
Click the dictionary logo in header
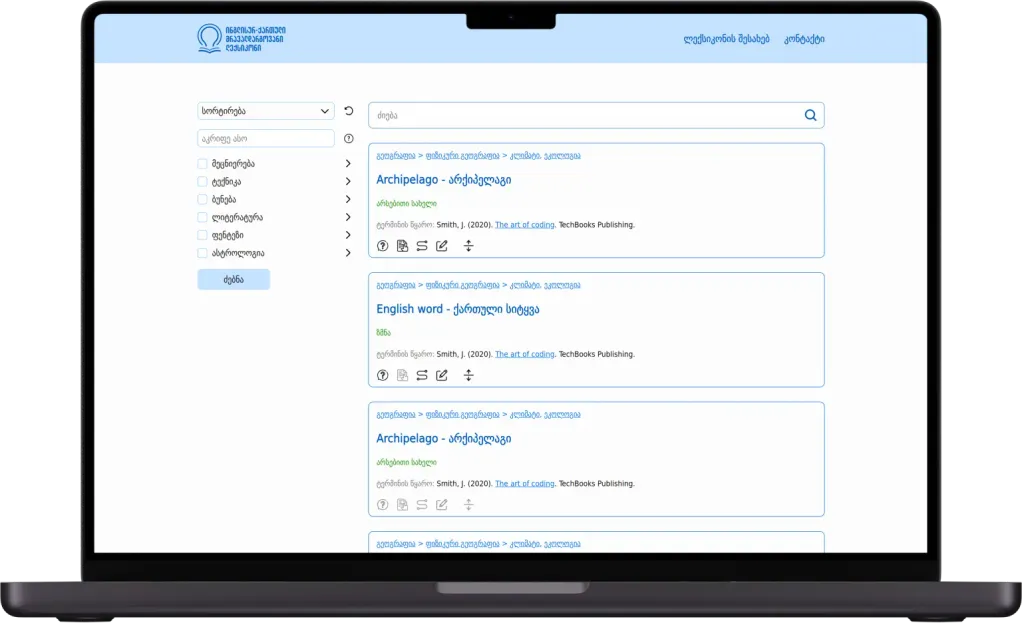241,39
